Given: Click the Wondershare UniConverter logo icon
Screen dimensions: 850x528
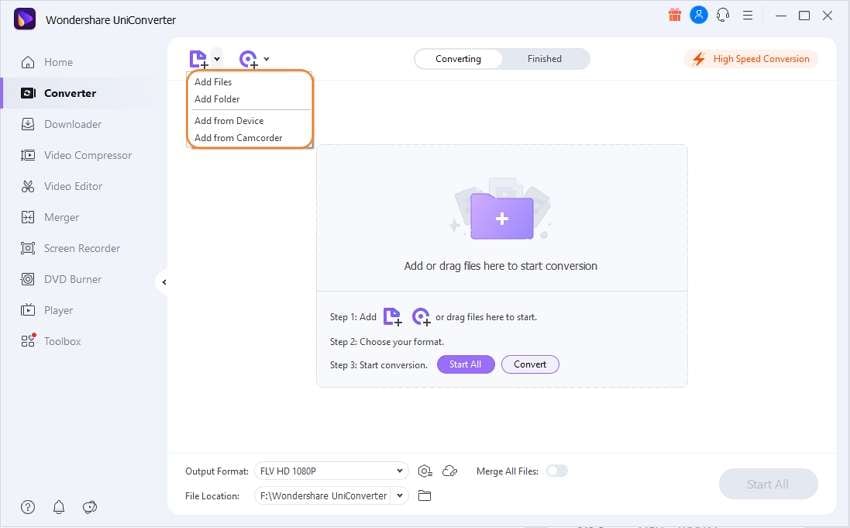Looking at the screenshot, I should (x=24, y=20).
